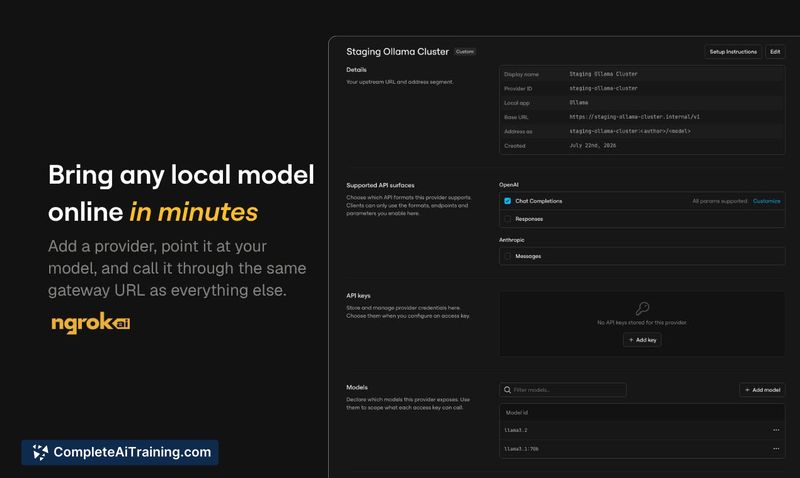Open the options menu for llama3.2
Image resolution: width=800 pixels, height=478 pixels.
776,430
